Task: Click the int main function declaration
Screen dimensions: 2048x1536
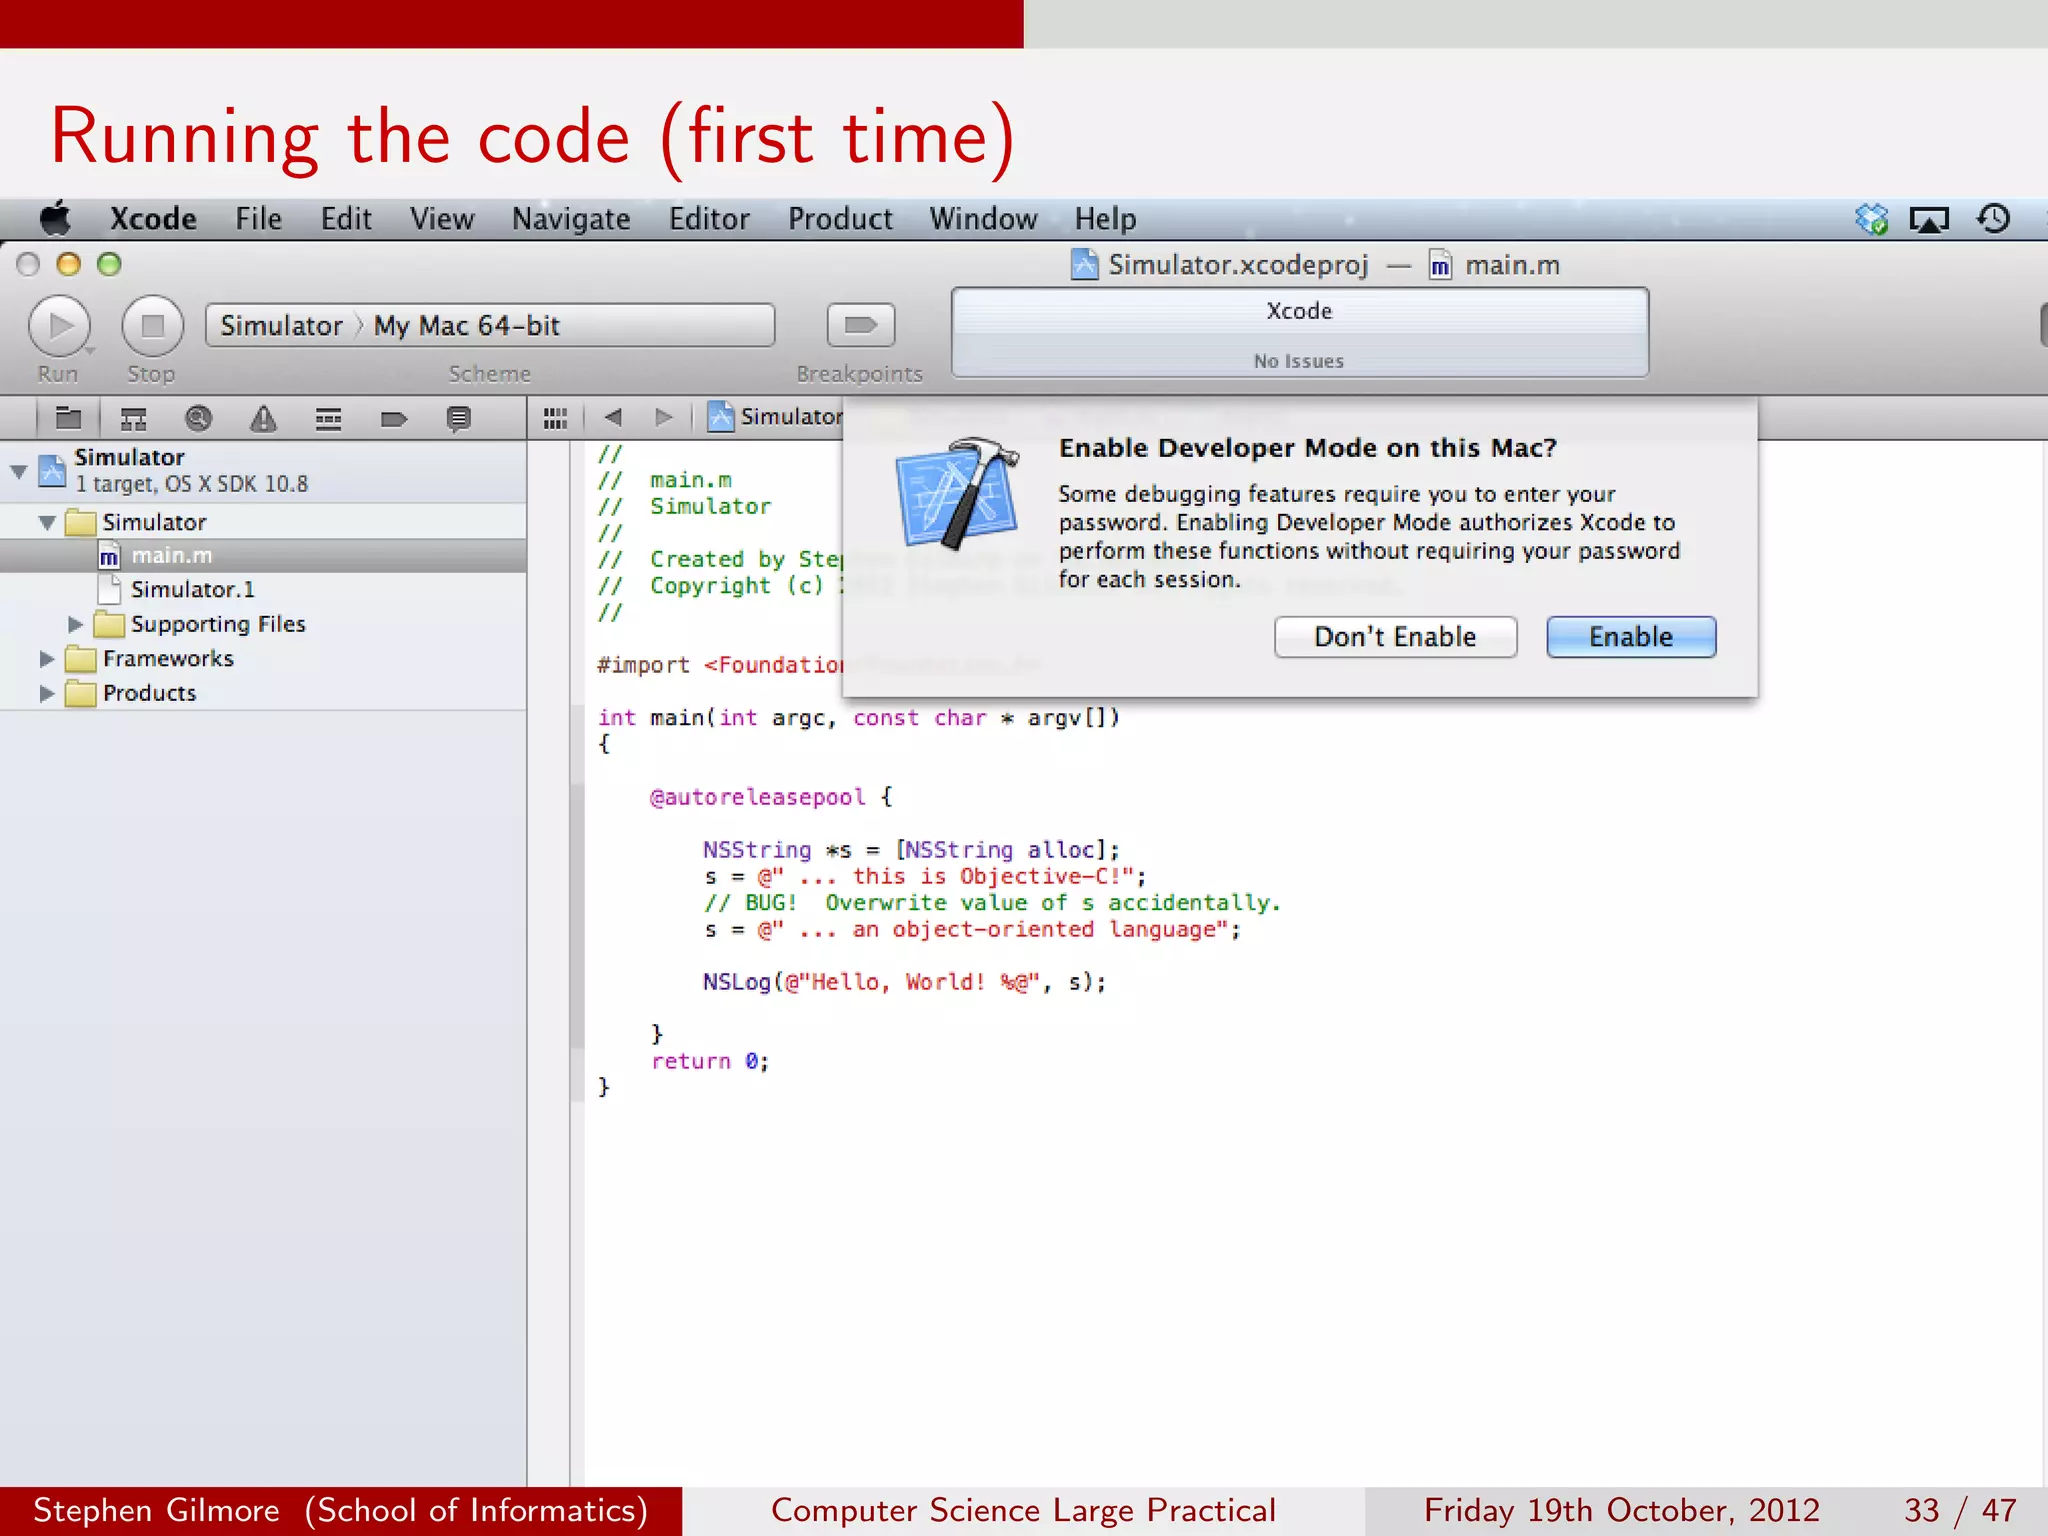Action: [858, 718]
